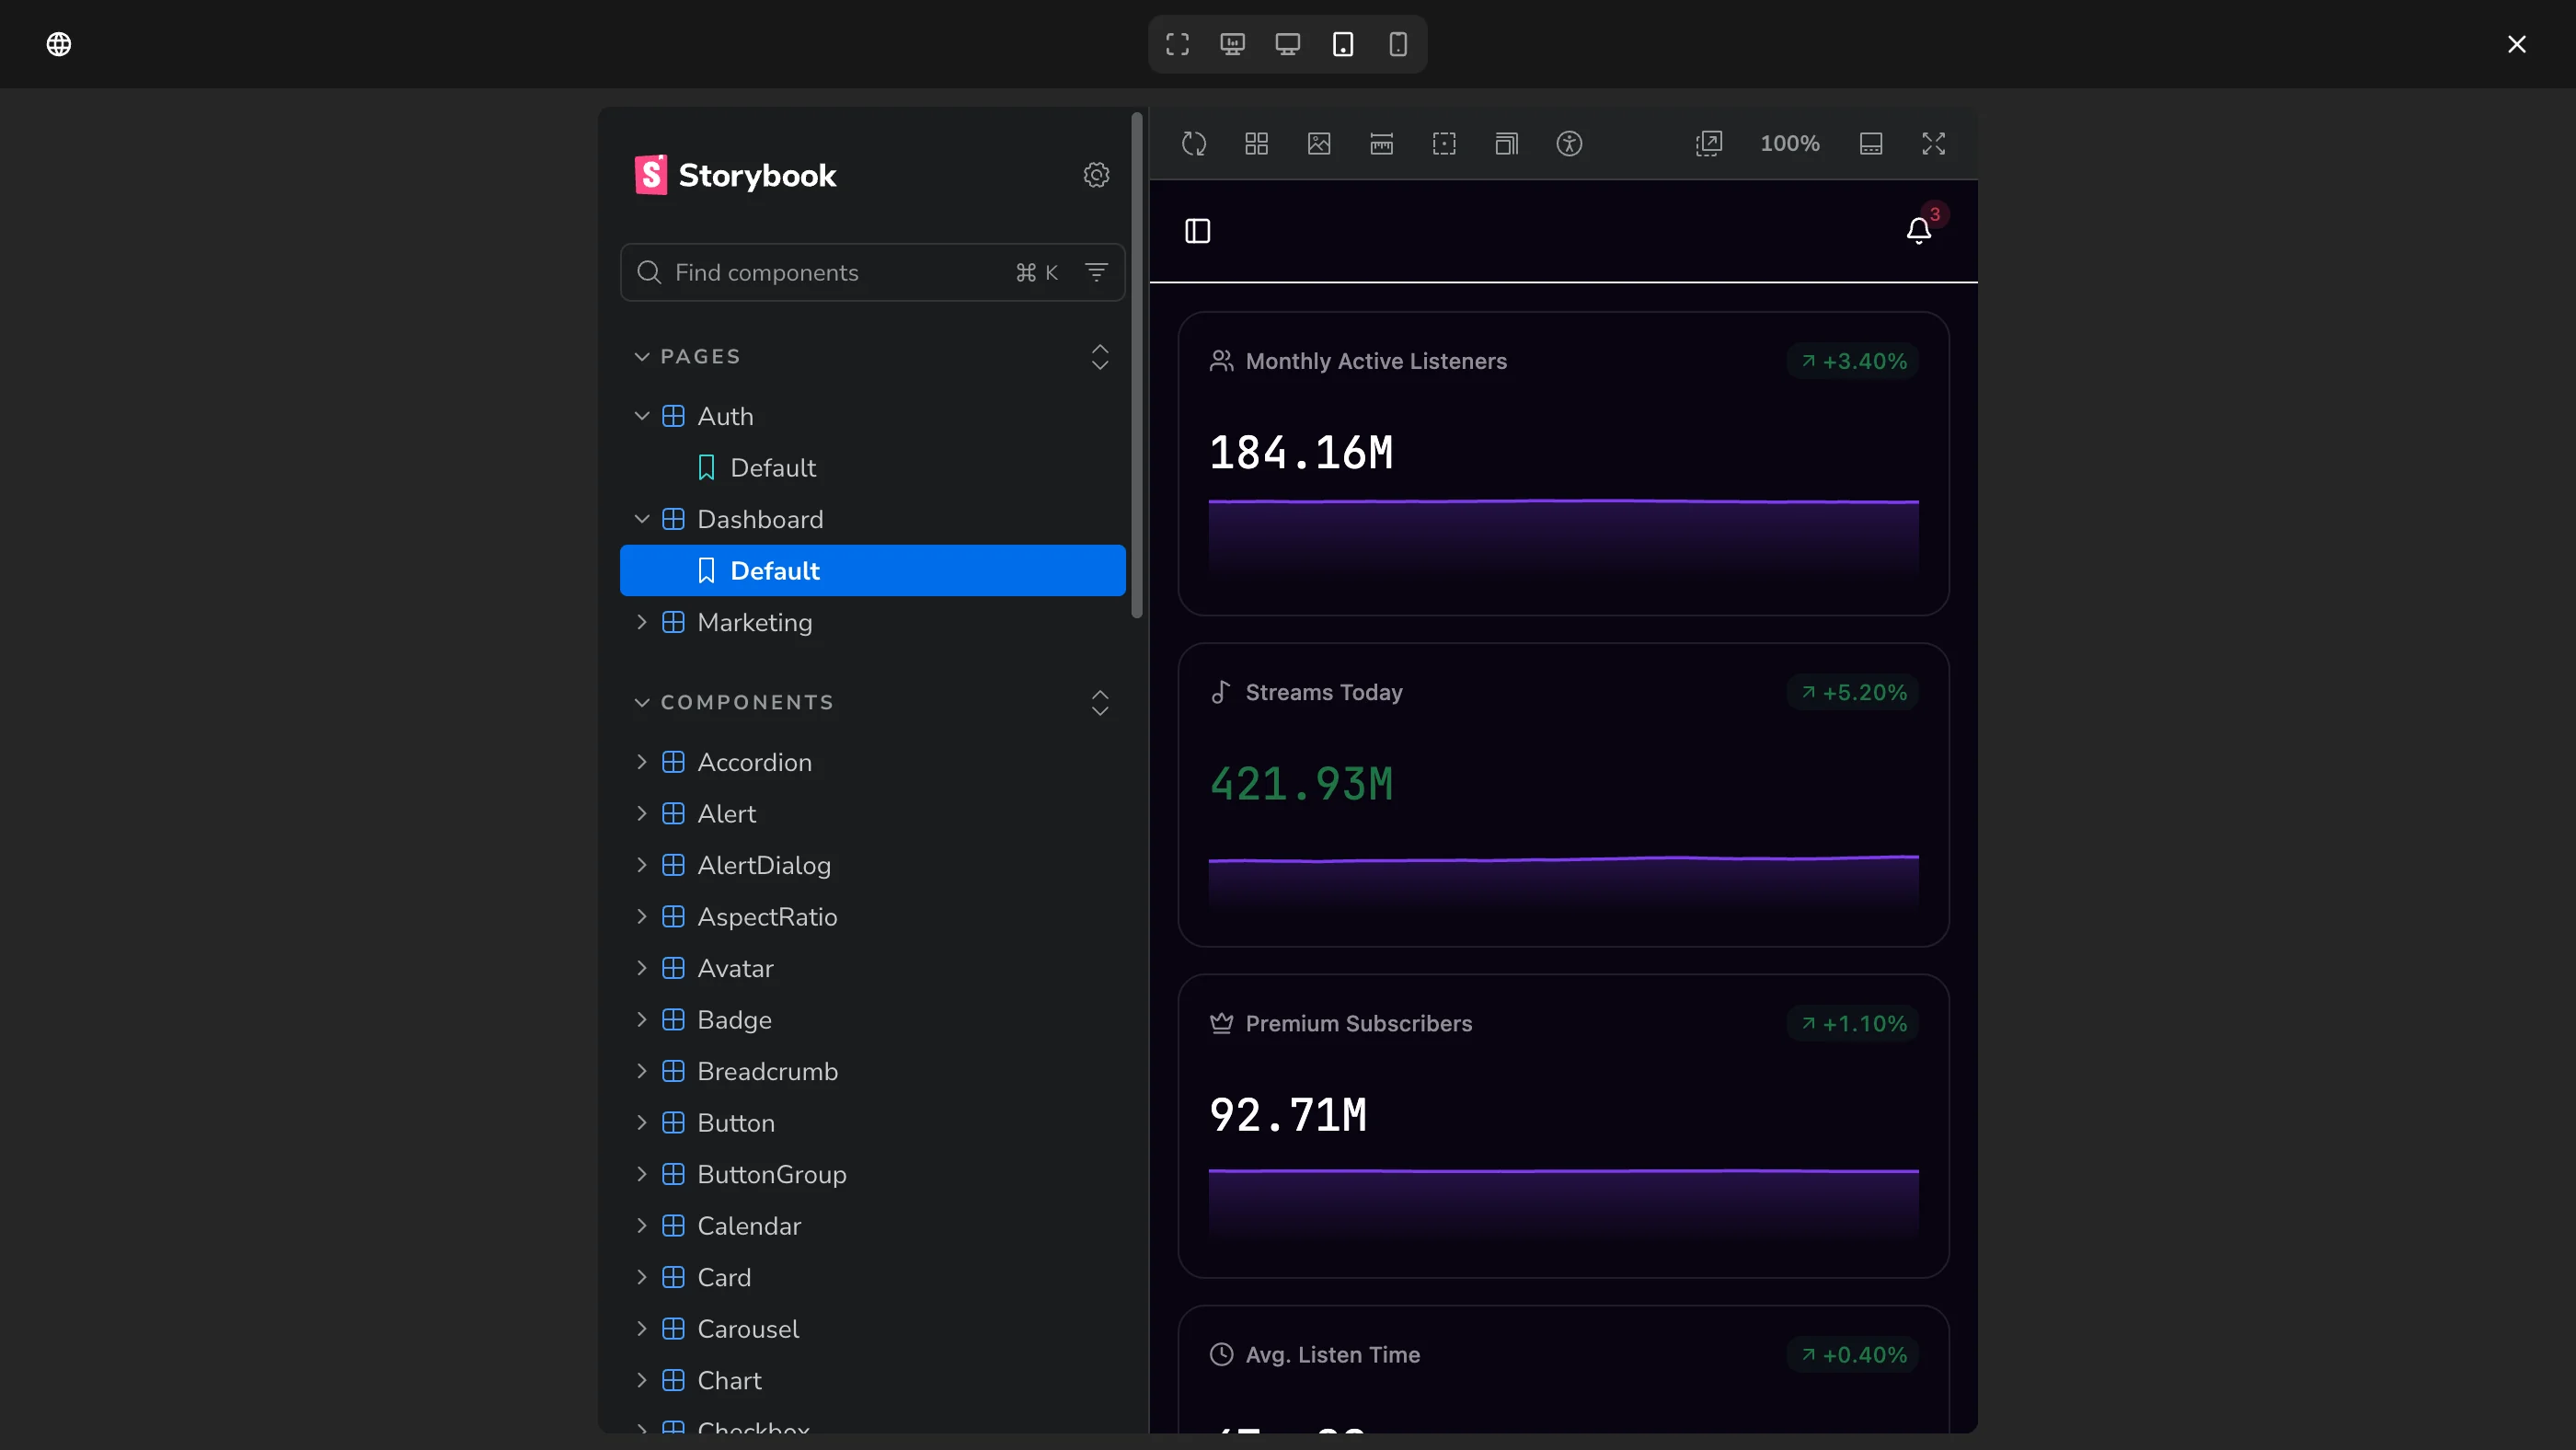Click the 184.16M listeners value

coord(1301,453)
